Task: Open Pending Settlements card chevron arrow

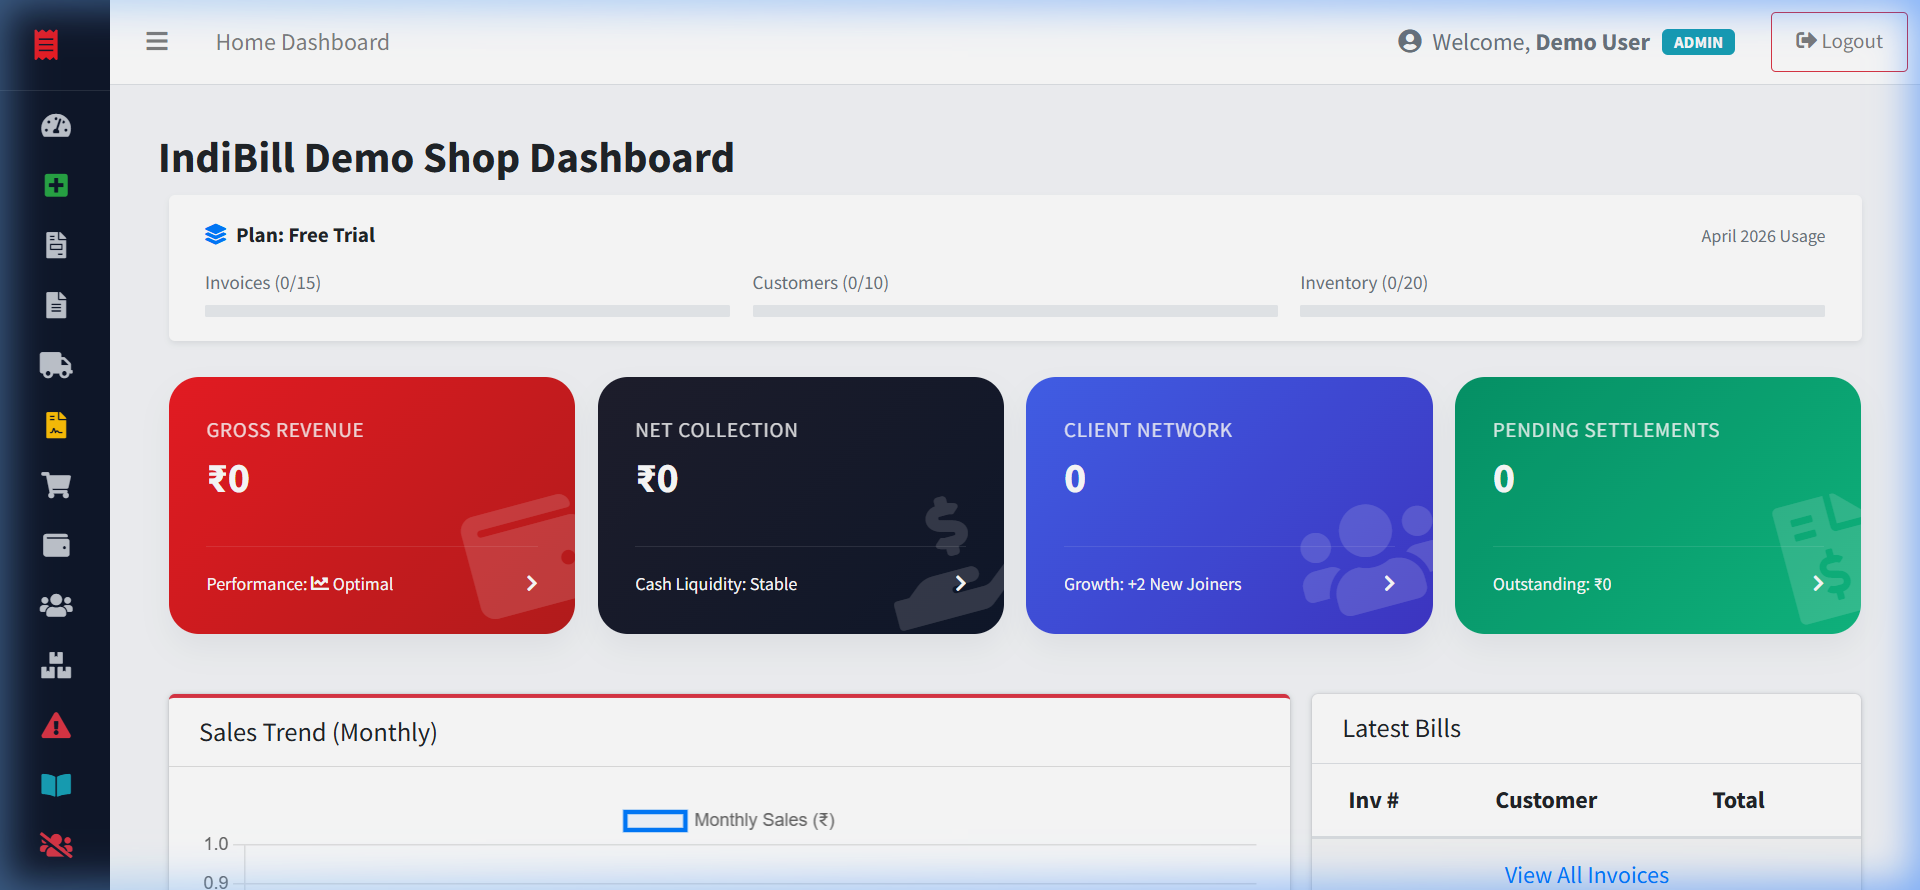Action: point(1818,584)
